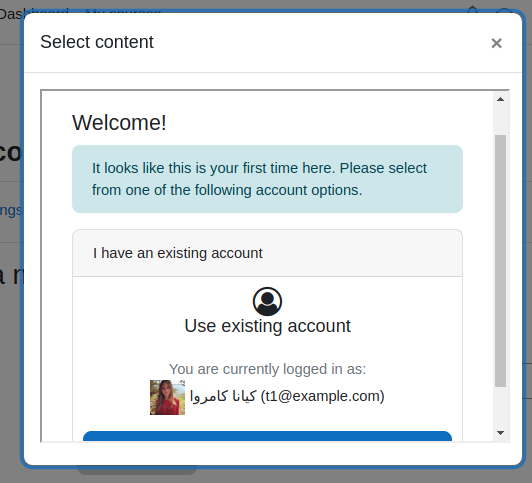The width and height of the screenshot is (532, 483).
Task: Click the gray button peeking below the dialog
Action: click(x=137, y=470)
